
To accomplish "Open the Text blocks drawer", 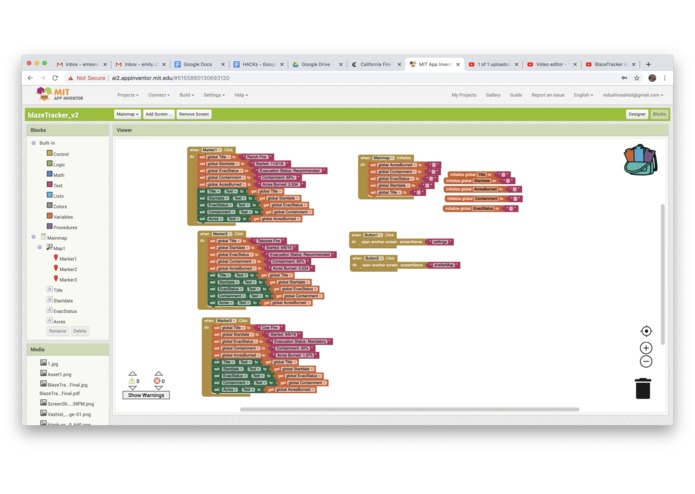I will (55, 185).
